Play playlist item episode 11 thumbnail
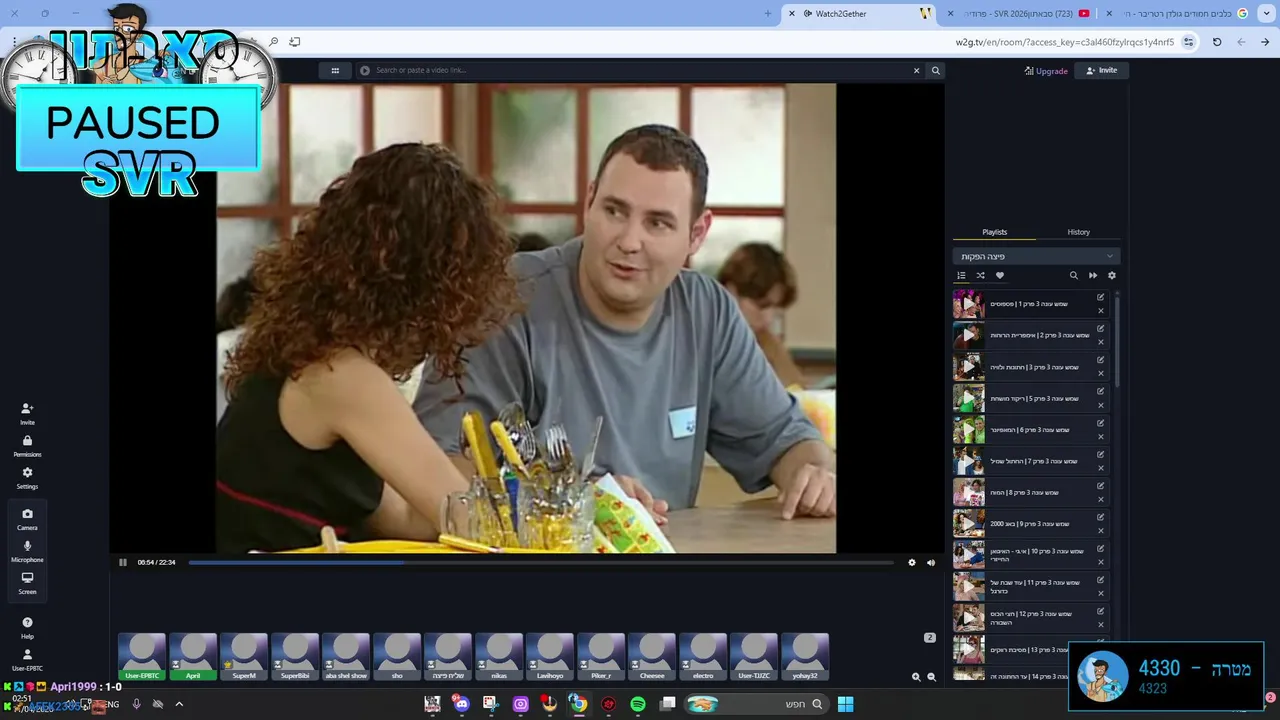Image resolution: width=1280 pixels, height=720 pixels. [x=968, y=586]
